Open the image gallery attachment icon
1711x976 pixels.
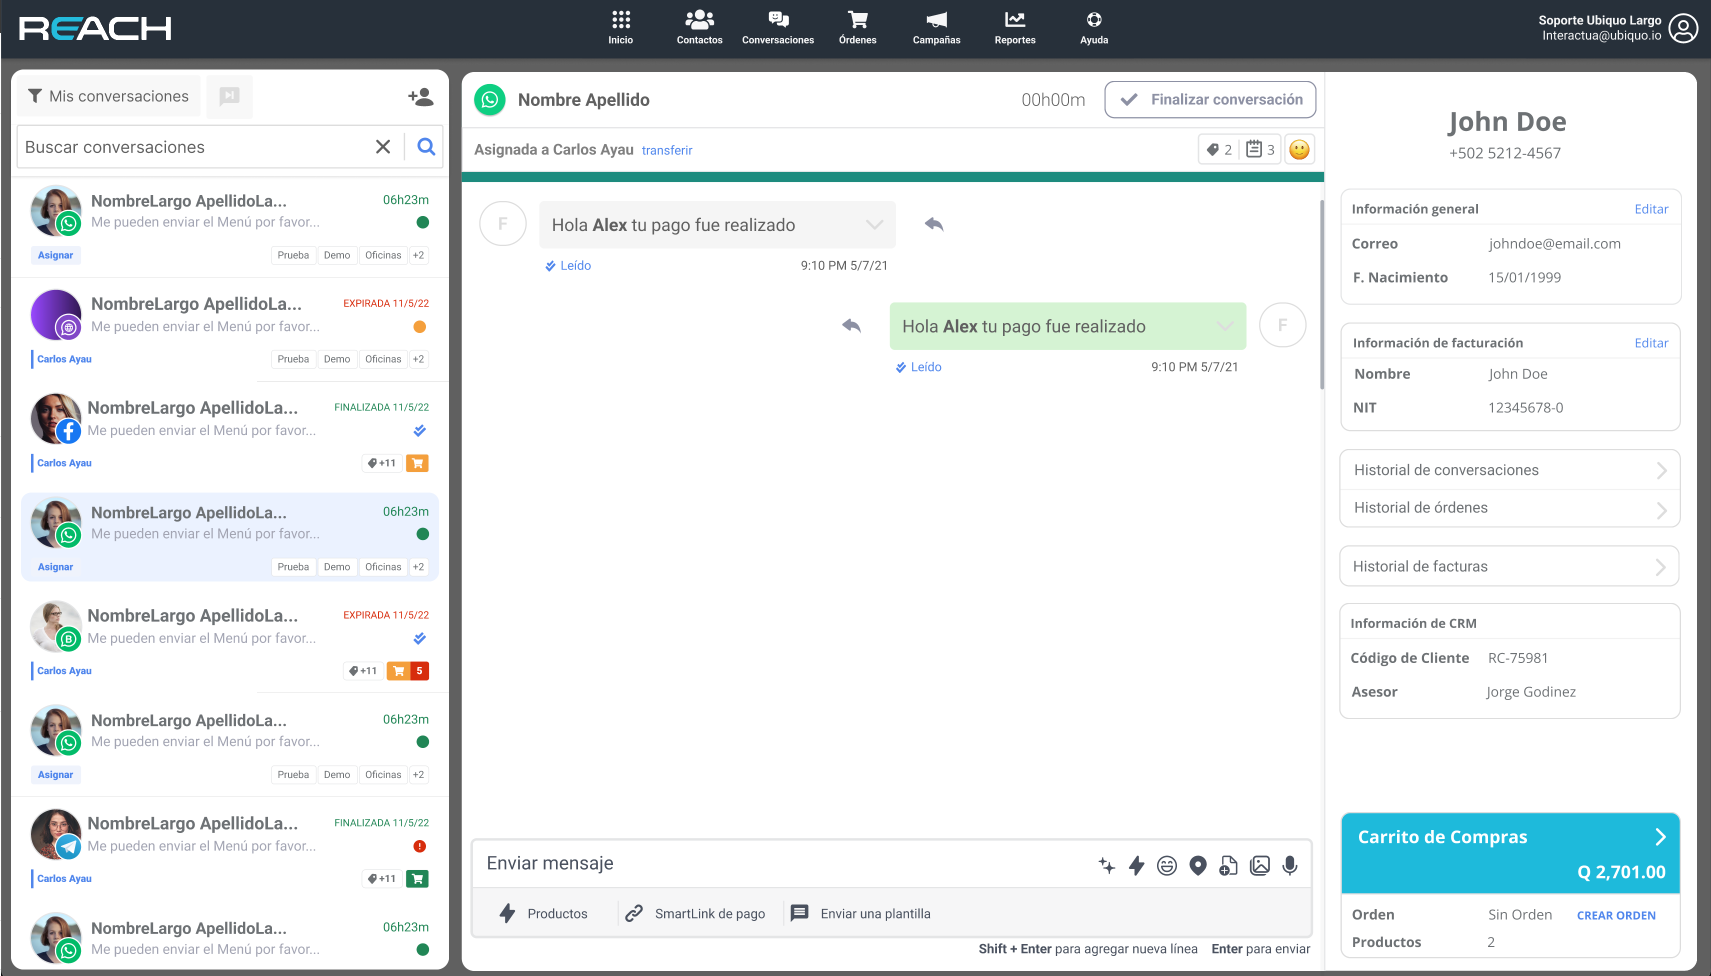pos(1260,866)
